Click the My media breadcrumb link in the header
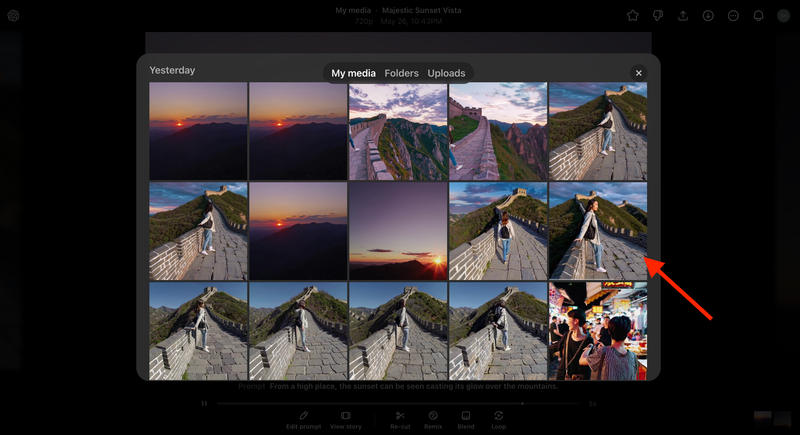Viewport: 800px width, 435px height. [353, 10]
